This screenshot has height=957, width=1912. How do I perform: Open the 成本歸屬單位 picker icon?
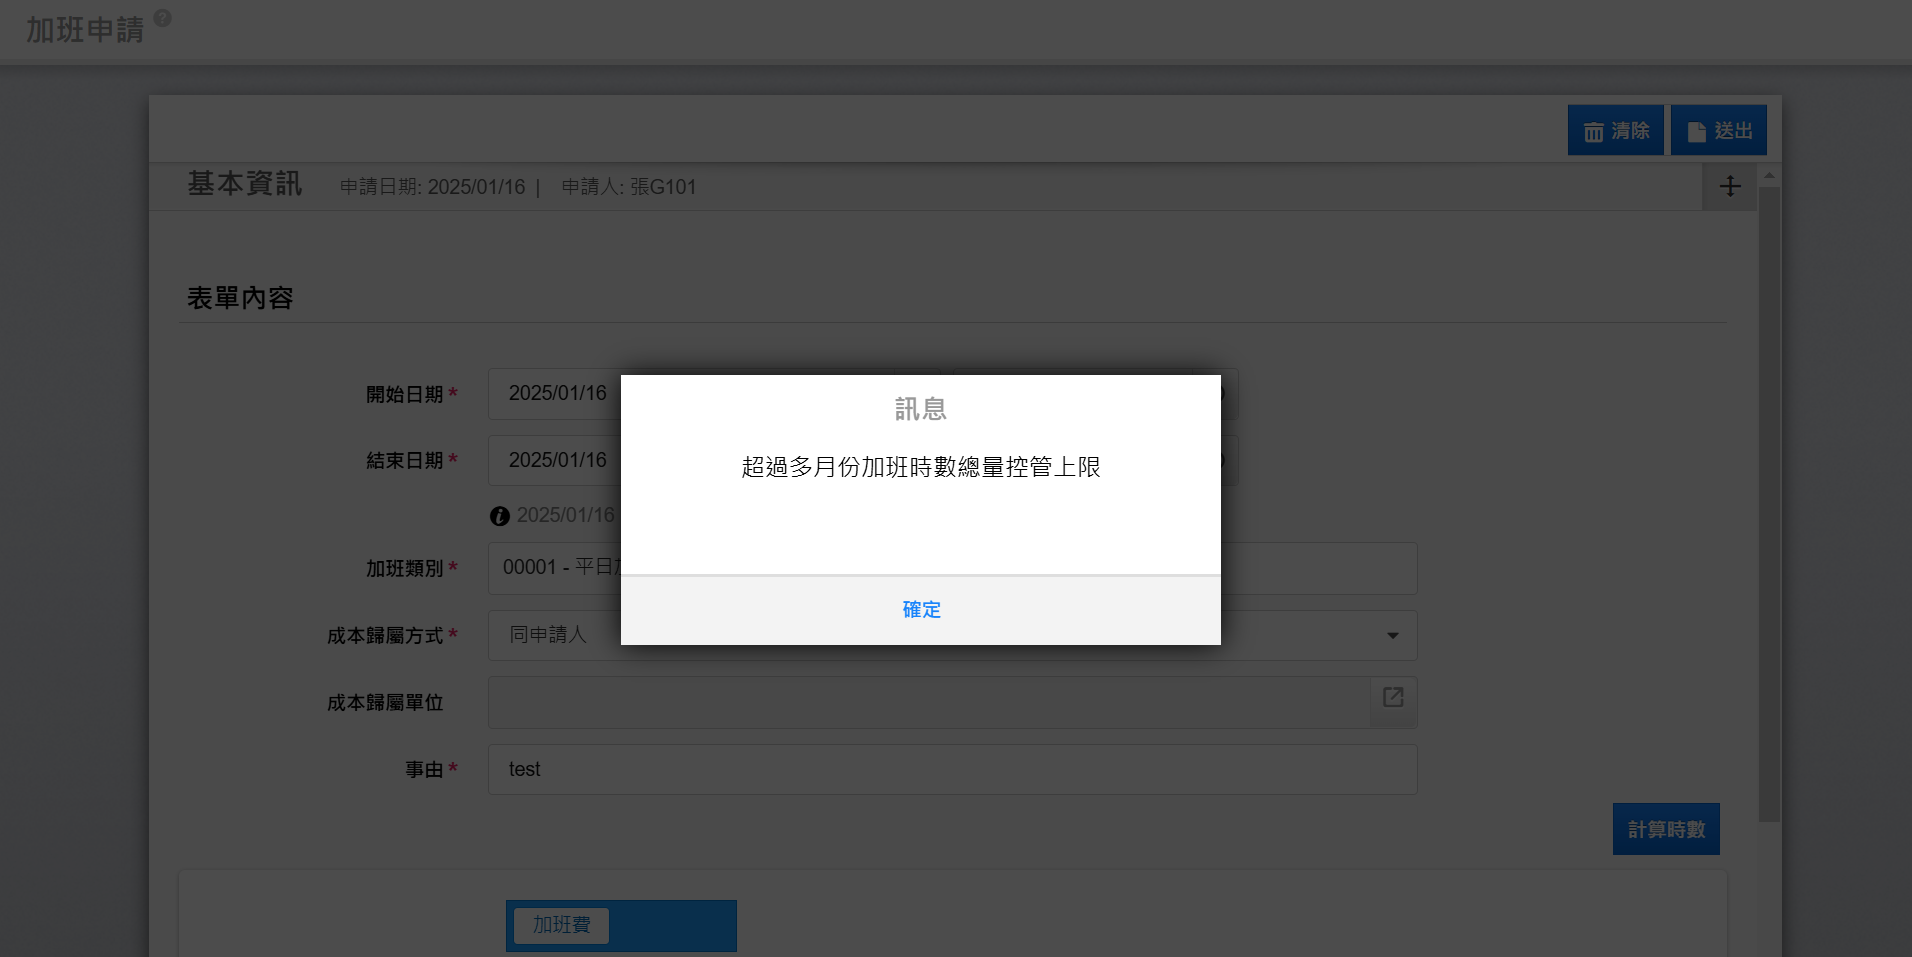coord(1393,698)
